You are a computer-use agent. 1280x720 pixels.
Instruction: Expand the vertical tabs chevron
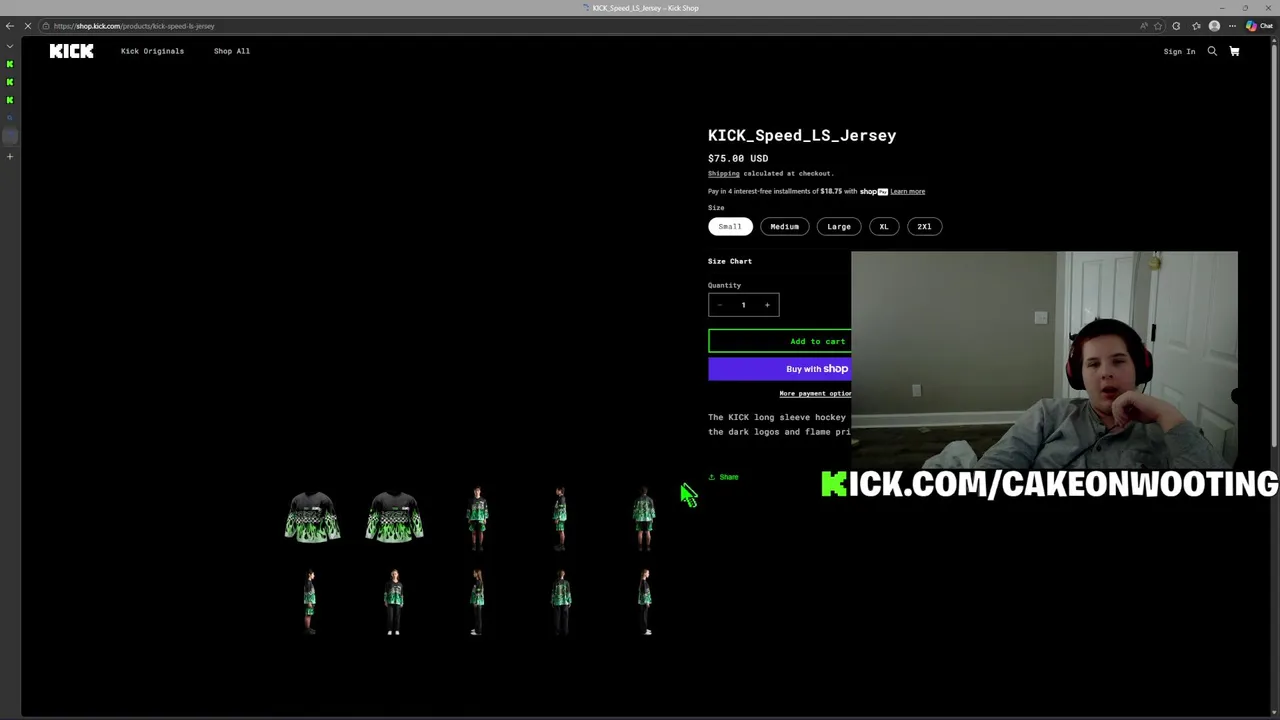10,46
